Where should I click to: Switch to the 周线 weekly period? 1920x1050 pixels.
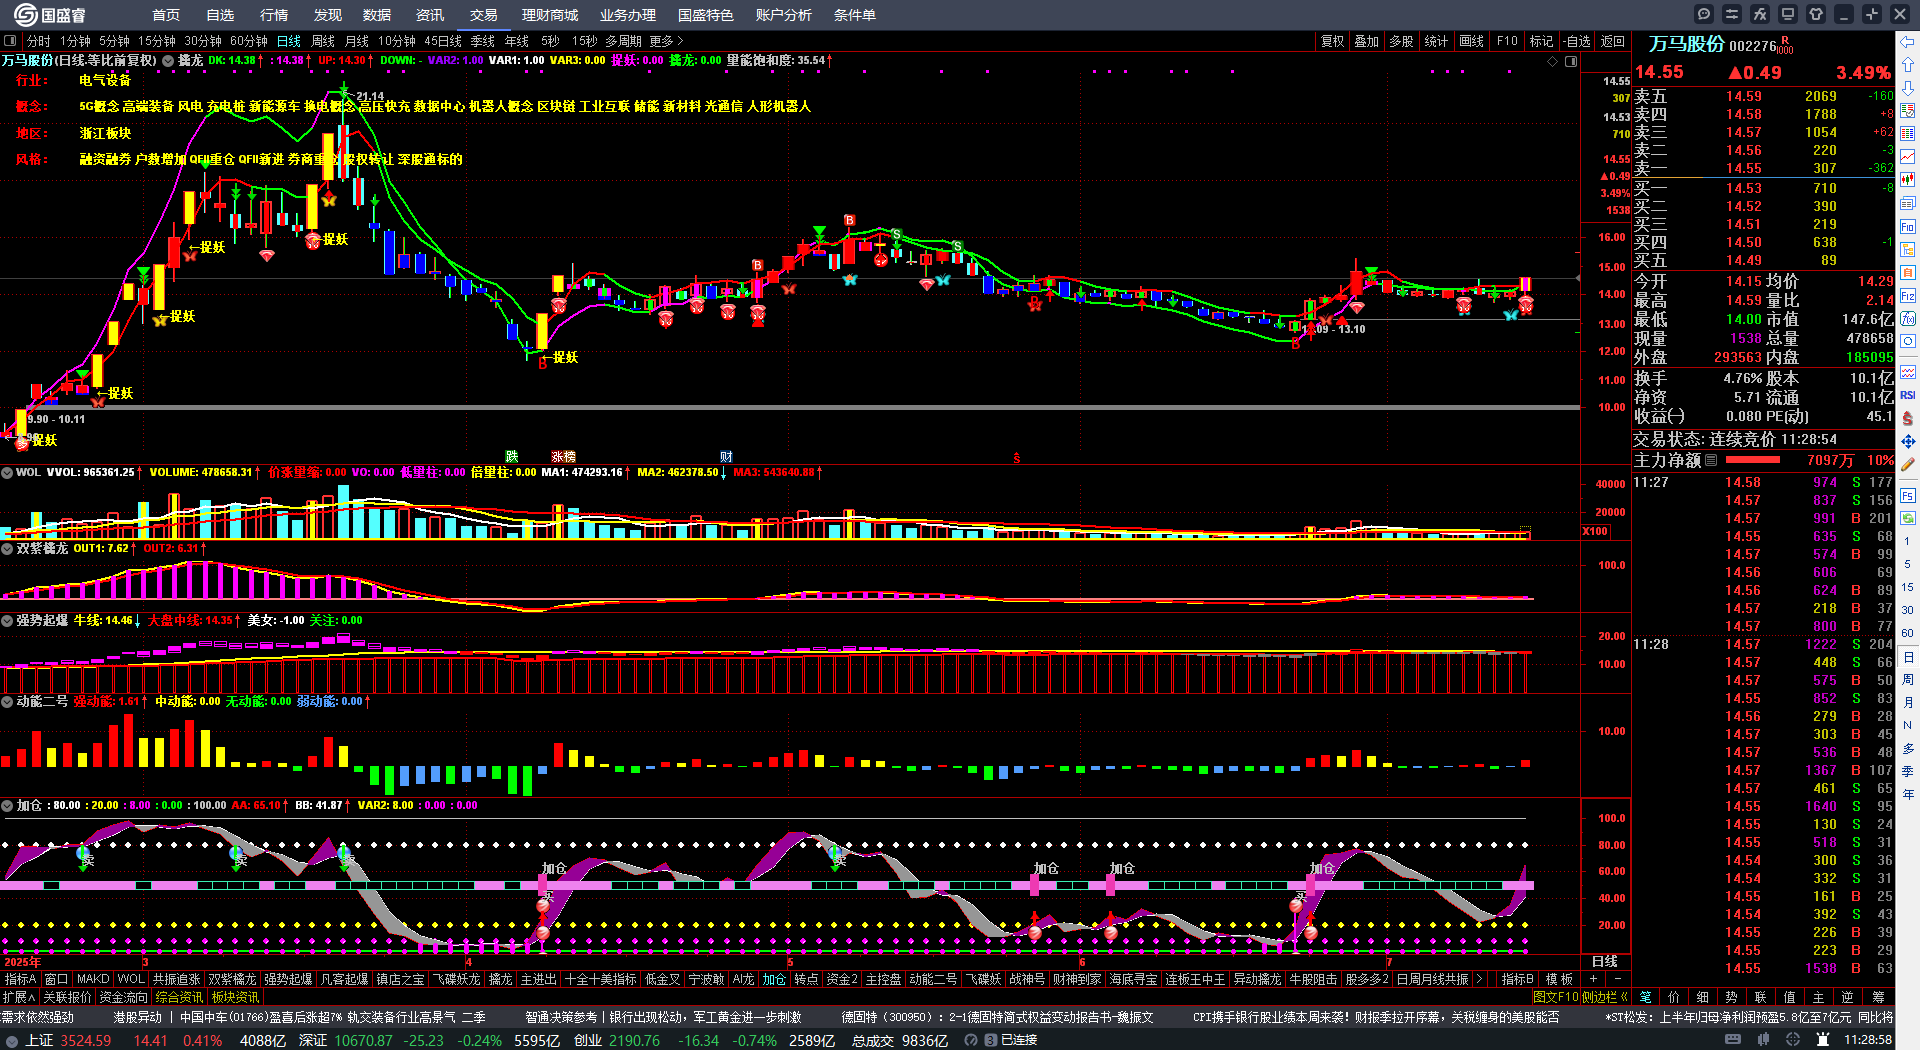click(323, 41)
